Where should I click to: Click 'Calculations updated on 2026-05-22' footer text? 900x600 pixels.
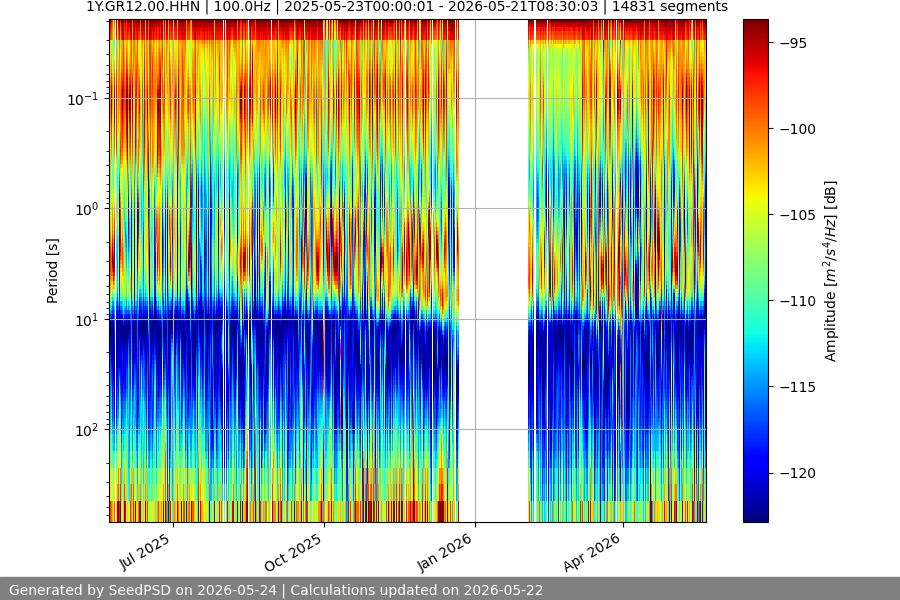(416, 590)
